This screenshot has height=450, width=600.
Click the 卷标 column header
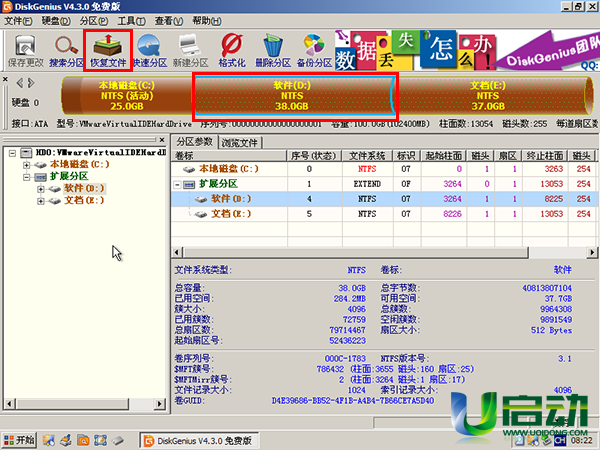[x=229, y=156]
